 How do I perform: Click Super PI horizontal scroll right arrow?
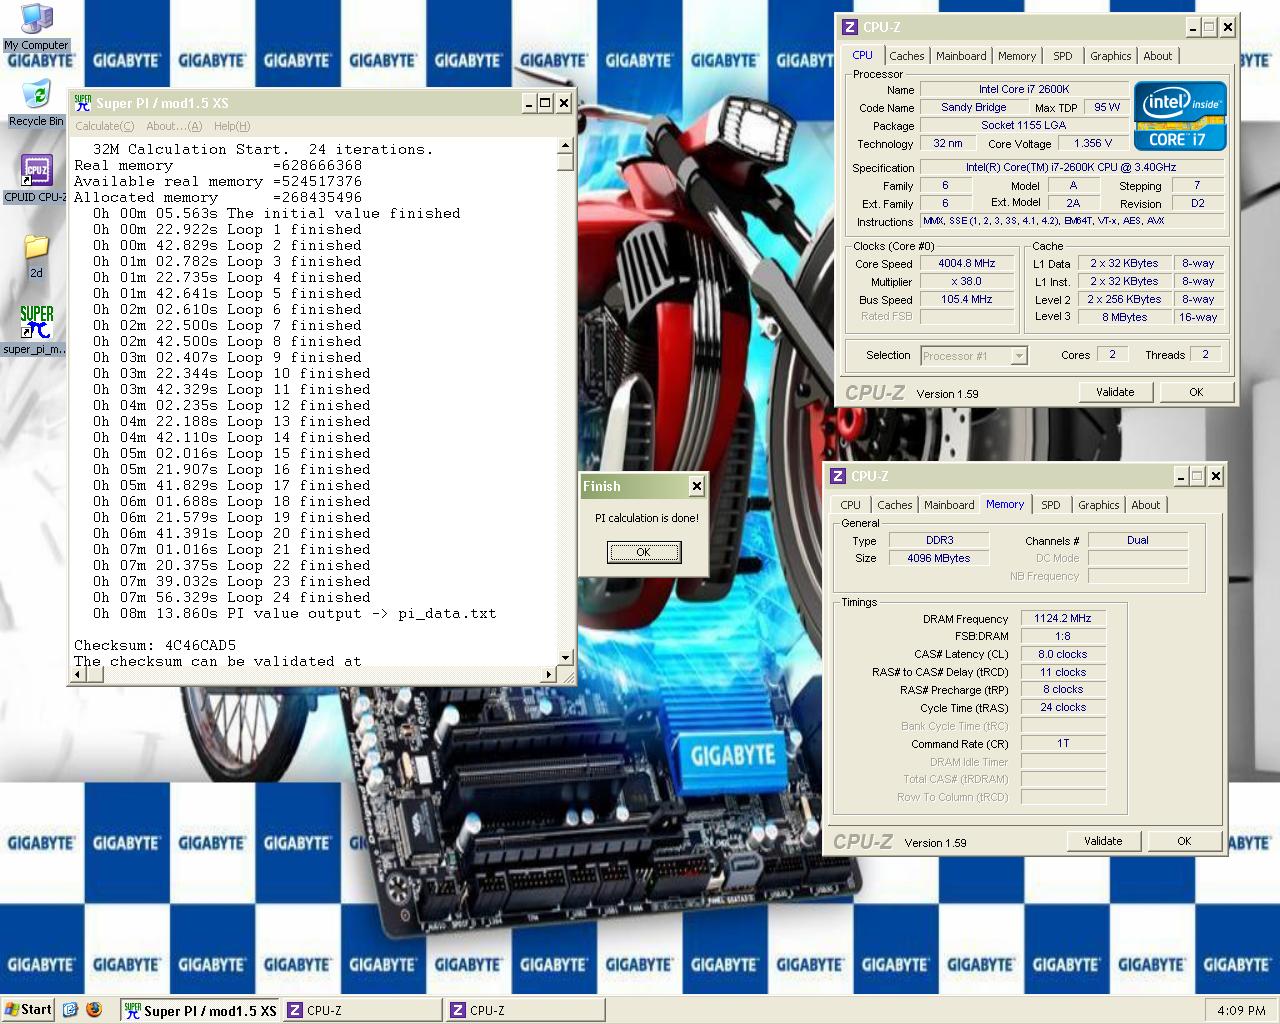tap(550, 673)
